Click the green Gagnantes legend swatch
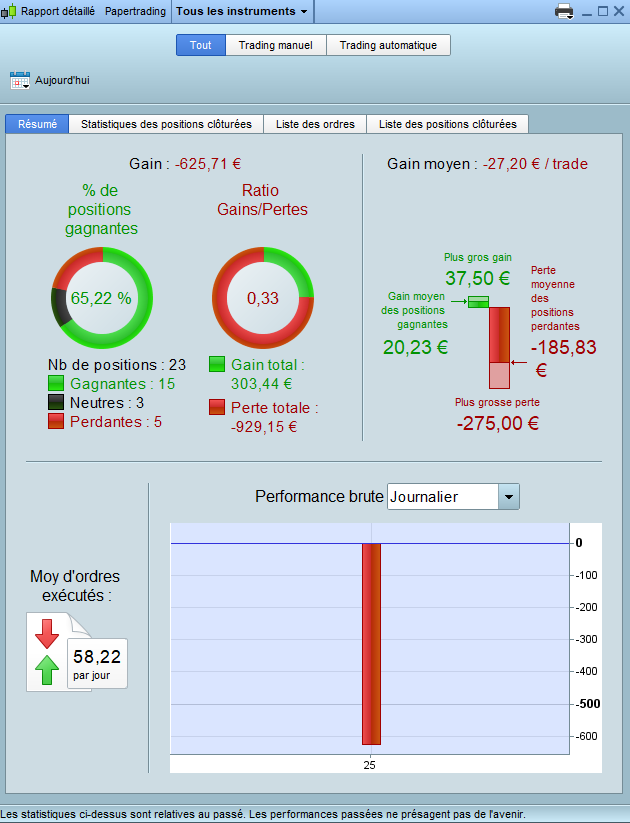Viewport: 630px width, 823px height. click(56, 383)
